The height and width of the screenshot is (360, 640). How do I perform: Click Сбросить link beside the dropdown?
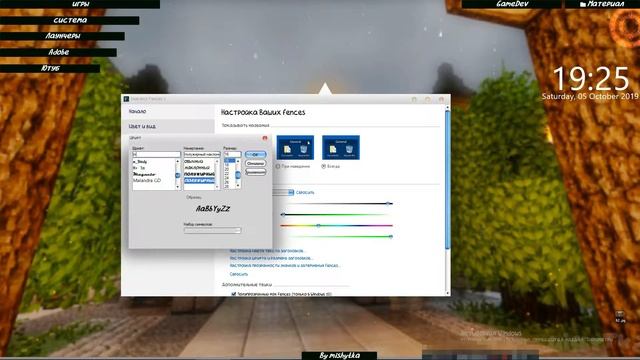[305, 193]
